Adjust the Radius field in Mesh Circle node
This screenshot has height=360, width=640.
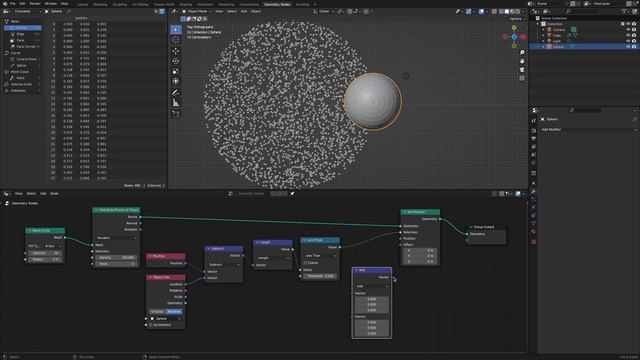[44, 259]
